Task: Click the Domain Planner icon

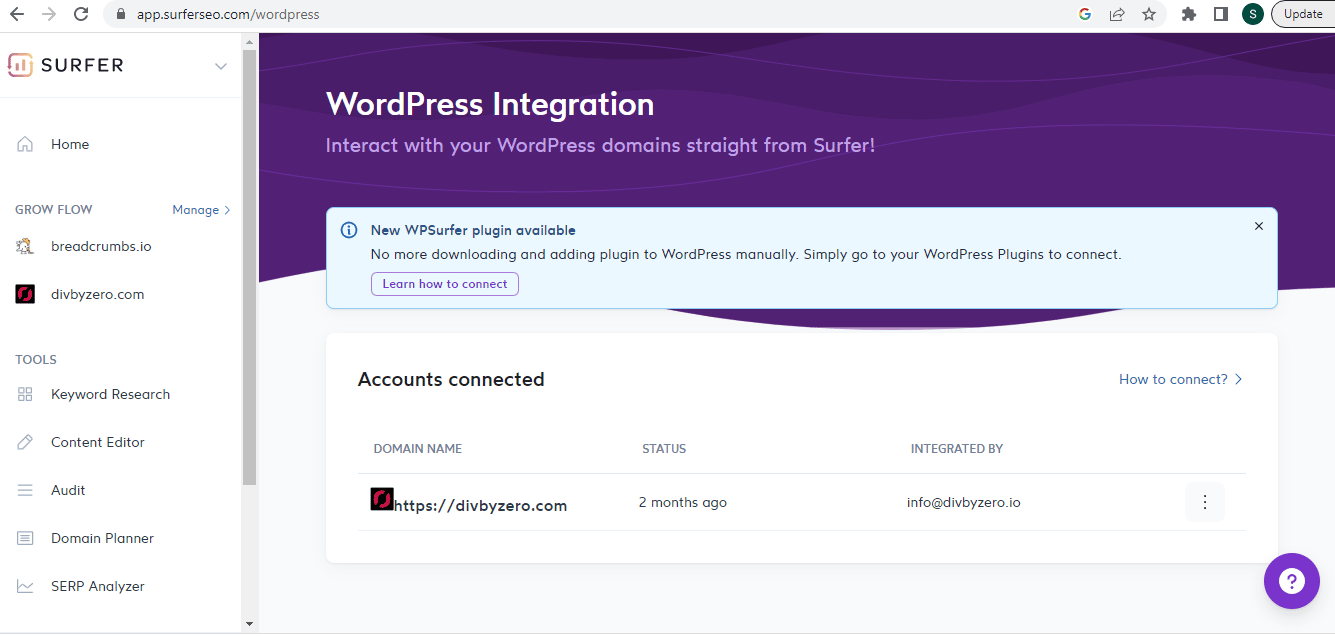Action: click(x=25, y=538)
